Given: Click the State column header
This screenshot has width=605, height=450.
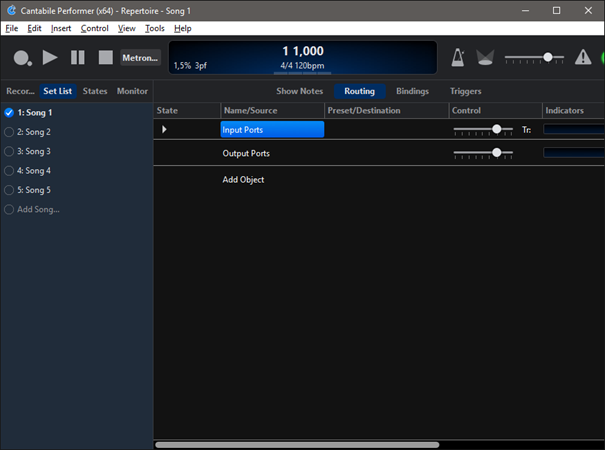Looking at the screenshot, I should pyautogui.click(x=187, y=110).
